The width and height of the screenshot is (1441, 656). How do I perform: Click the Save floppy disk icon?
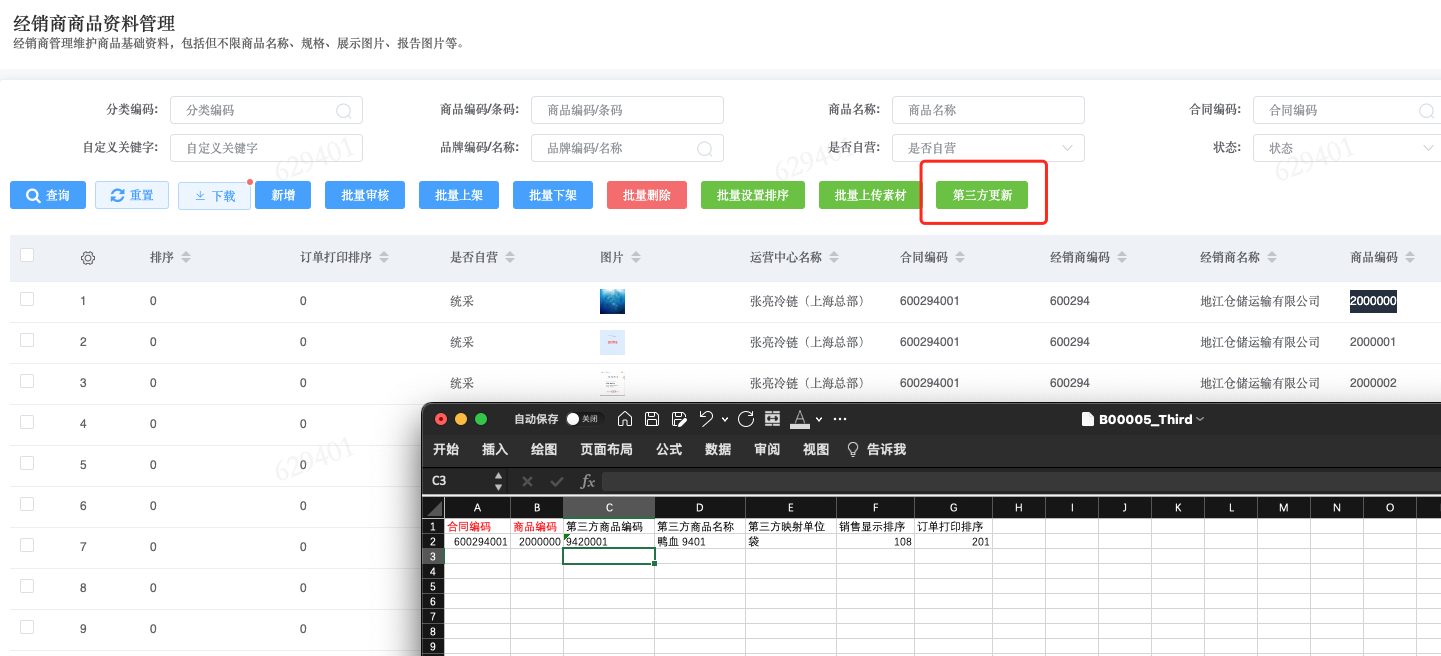point(652,419)
